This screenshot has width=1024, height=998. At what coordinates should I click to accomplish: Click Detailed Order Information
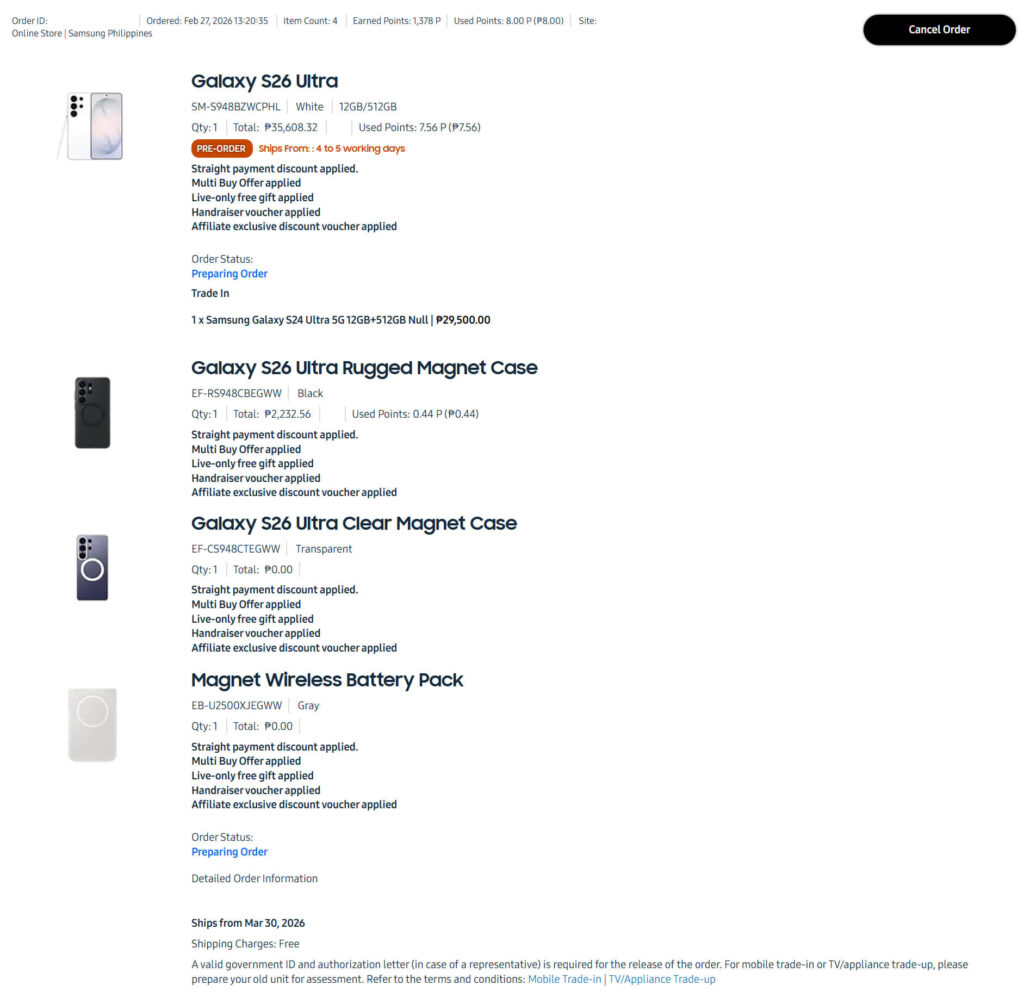(x=254, y=878)
